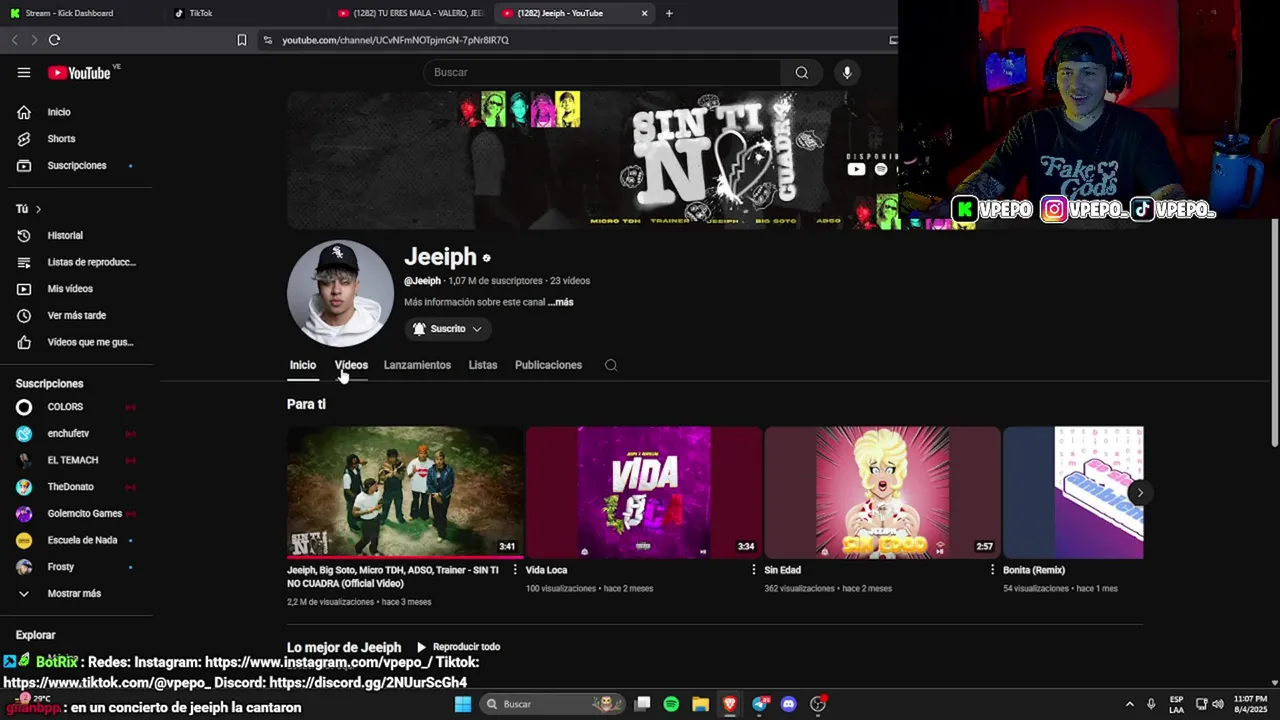Open the Windows Start menu
1280x720 pixels.
463,704
